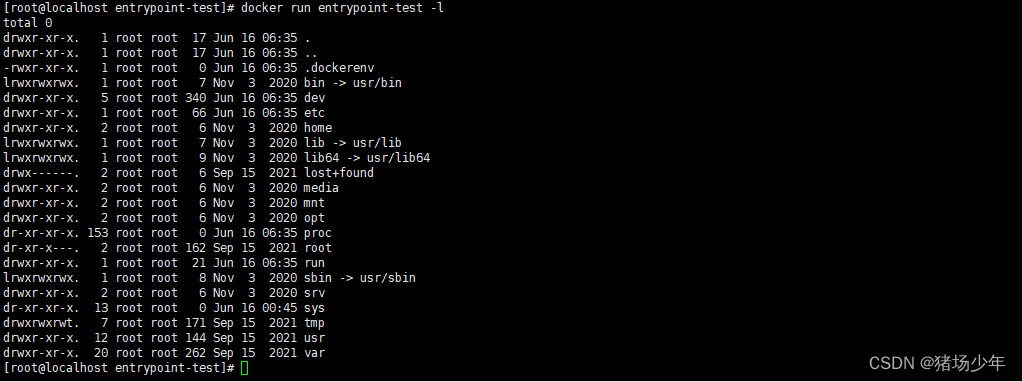
Task: Select the proc directory name
Action: (318, 233)
